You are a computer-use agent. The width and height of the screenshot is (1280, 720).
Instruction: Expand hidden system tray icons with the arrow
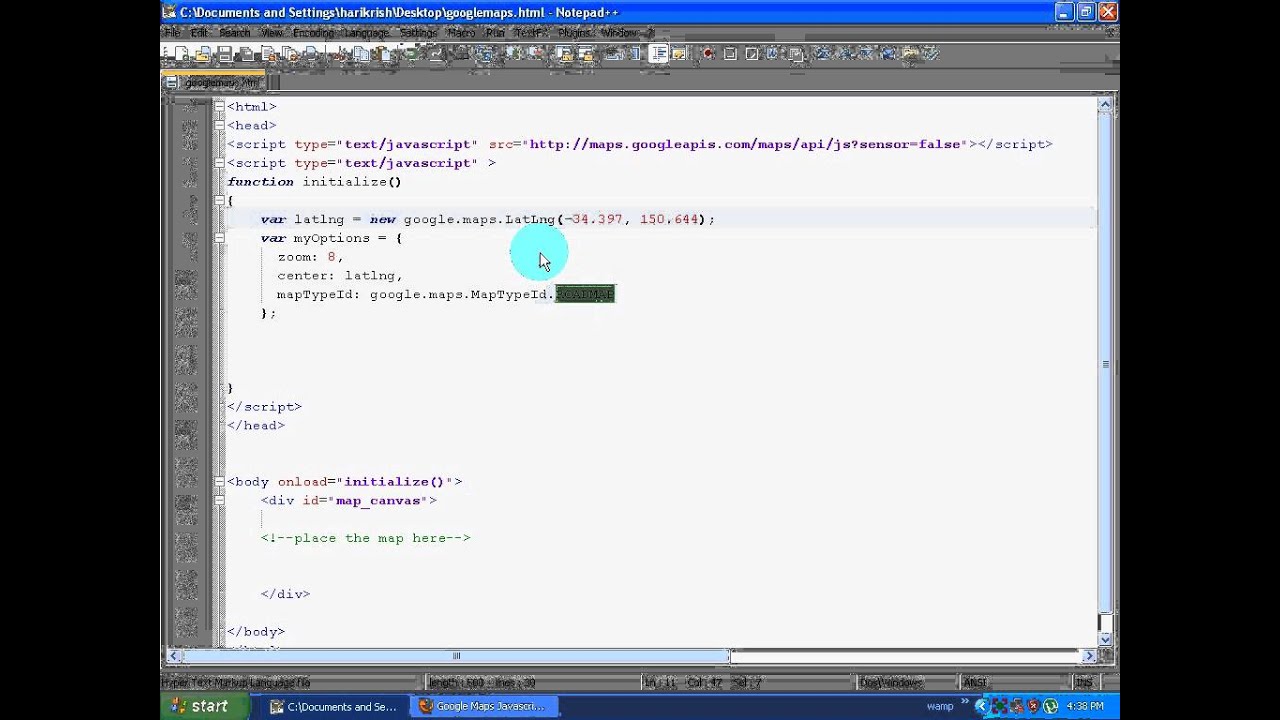tap(981, 706)
